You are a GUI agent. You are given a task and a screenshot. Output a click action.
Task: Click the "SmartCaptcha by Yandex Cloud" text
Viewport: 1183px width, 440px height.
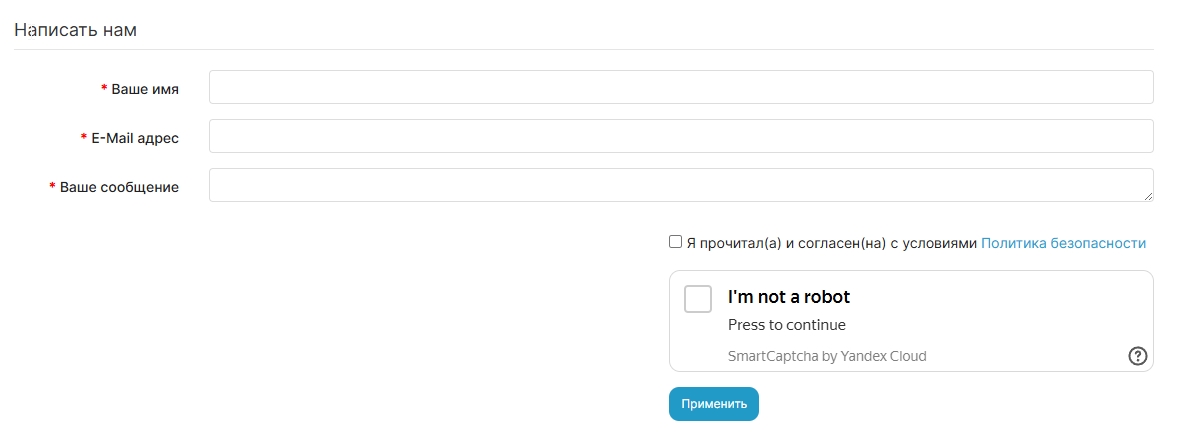click(x=827, y=356)
